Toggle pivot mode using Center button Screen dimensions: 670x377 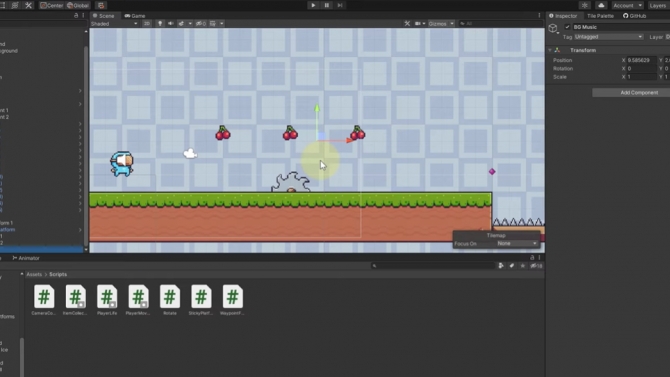click(x=52, y=6)
